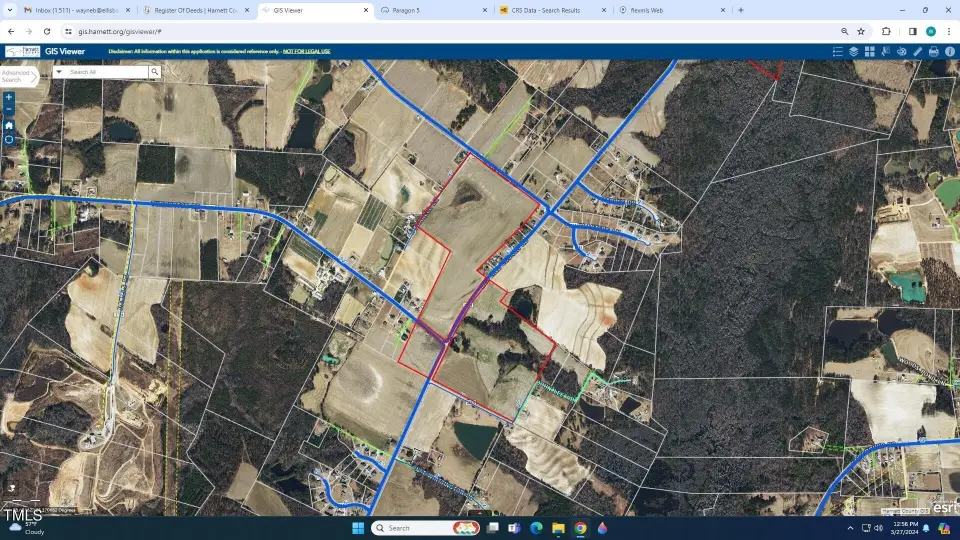Image resolution: width=960 pixels, height=540 pixels.
Task: Select the draw tool icon
Action: point(885,51)
